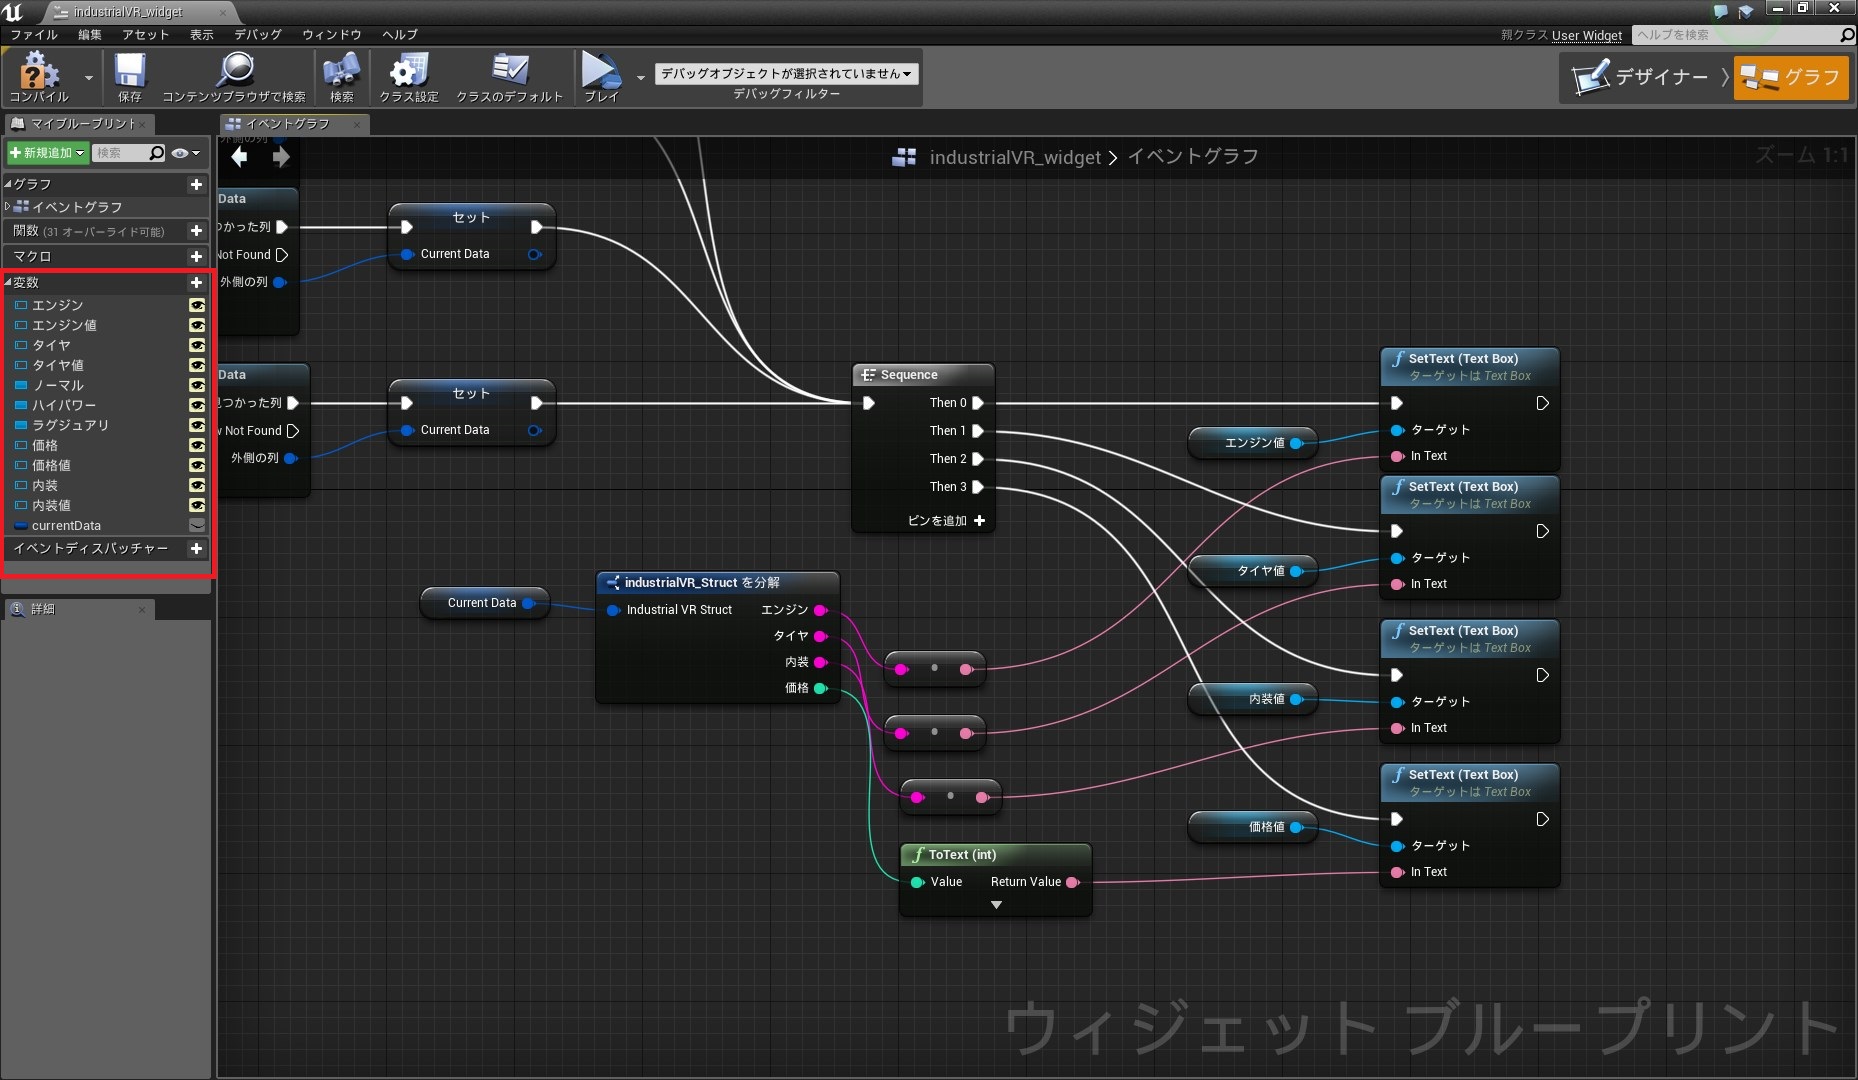Viewport: 1858px width, 1080px height.
Task: Open the Debug menu
Action: tap(258, 34)
